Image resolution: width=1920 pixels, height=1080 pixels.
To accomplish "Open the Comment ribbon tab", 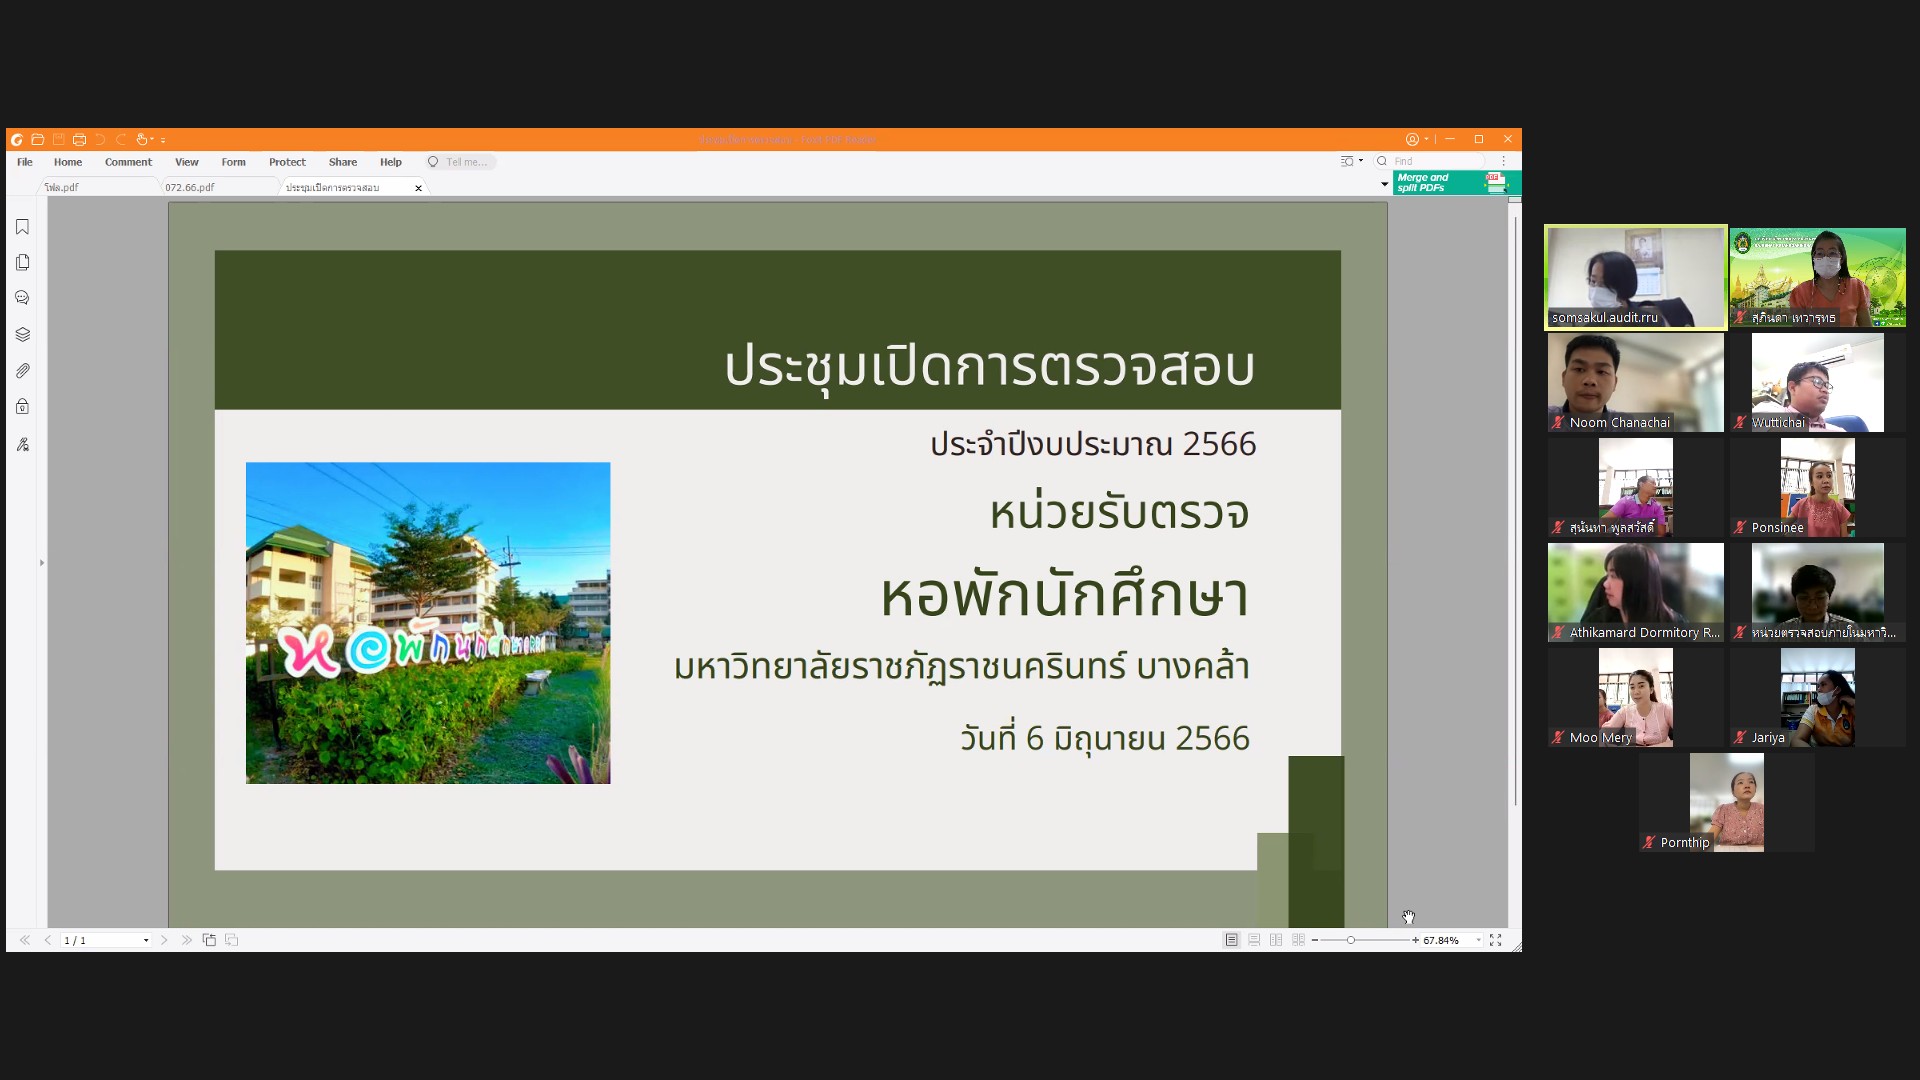I will 128,162.
